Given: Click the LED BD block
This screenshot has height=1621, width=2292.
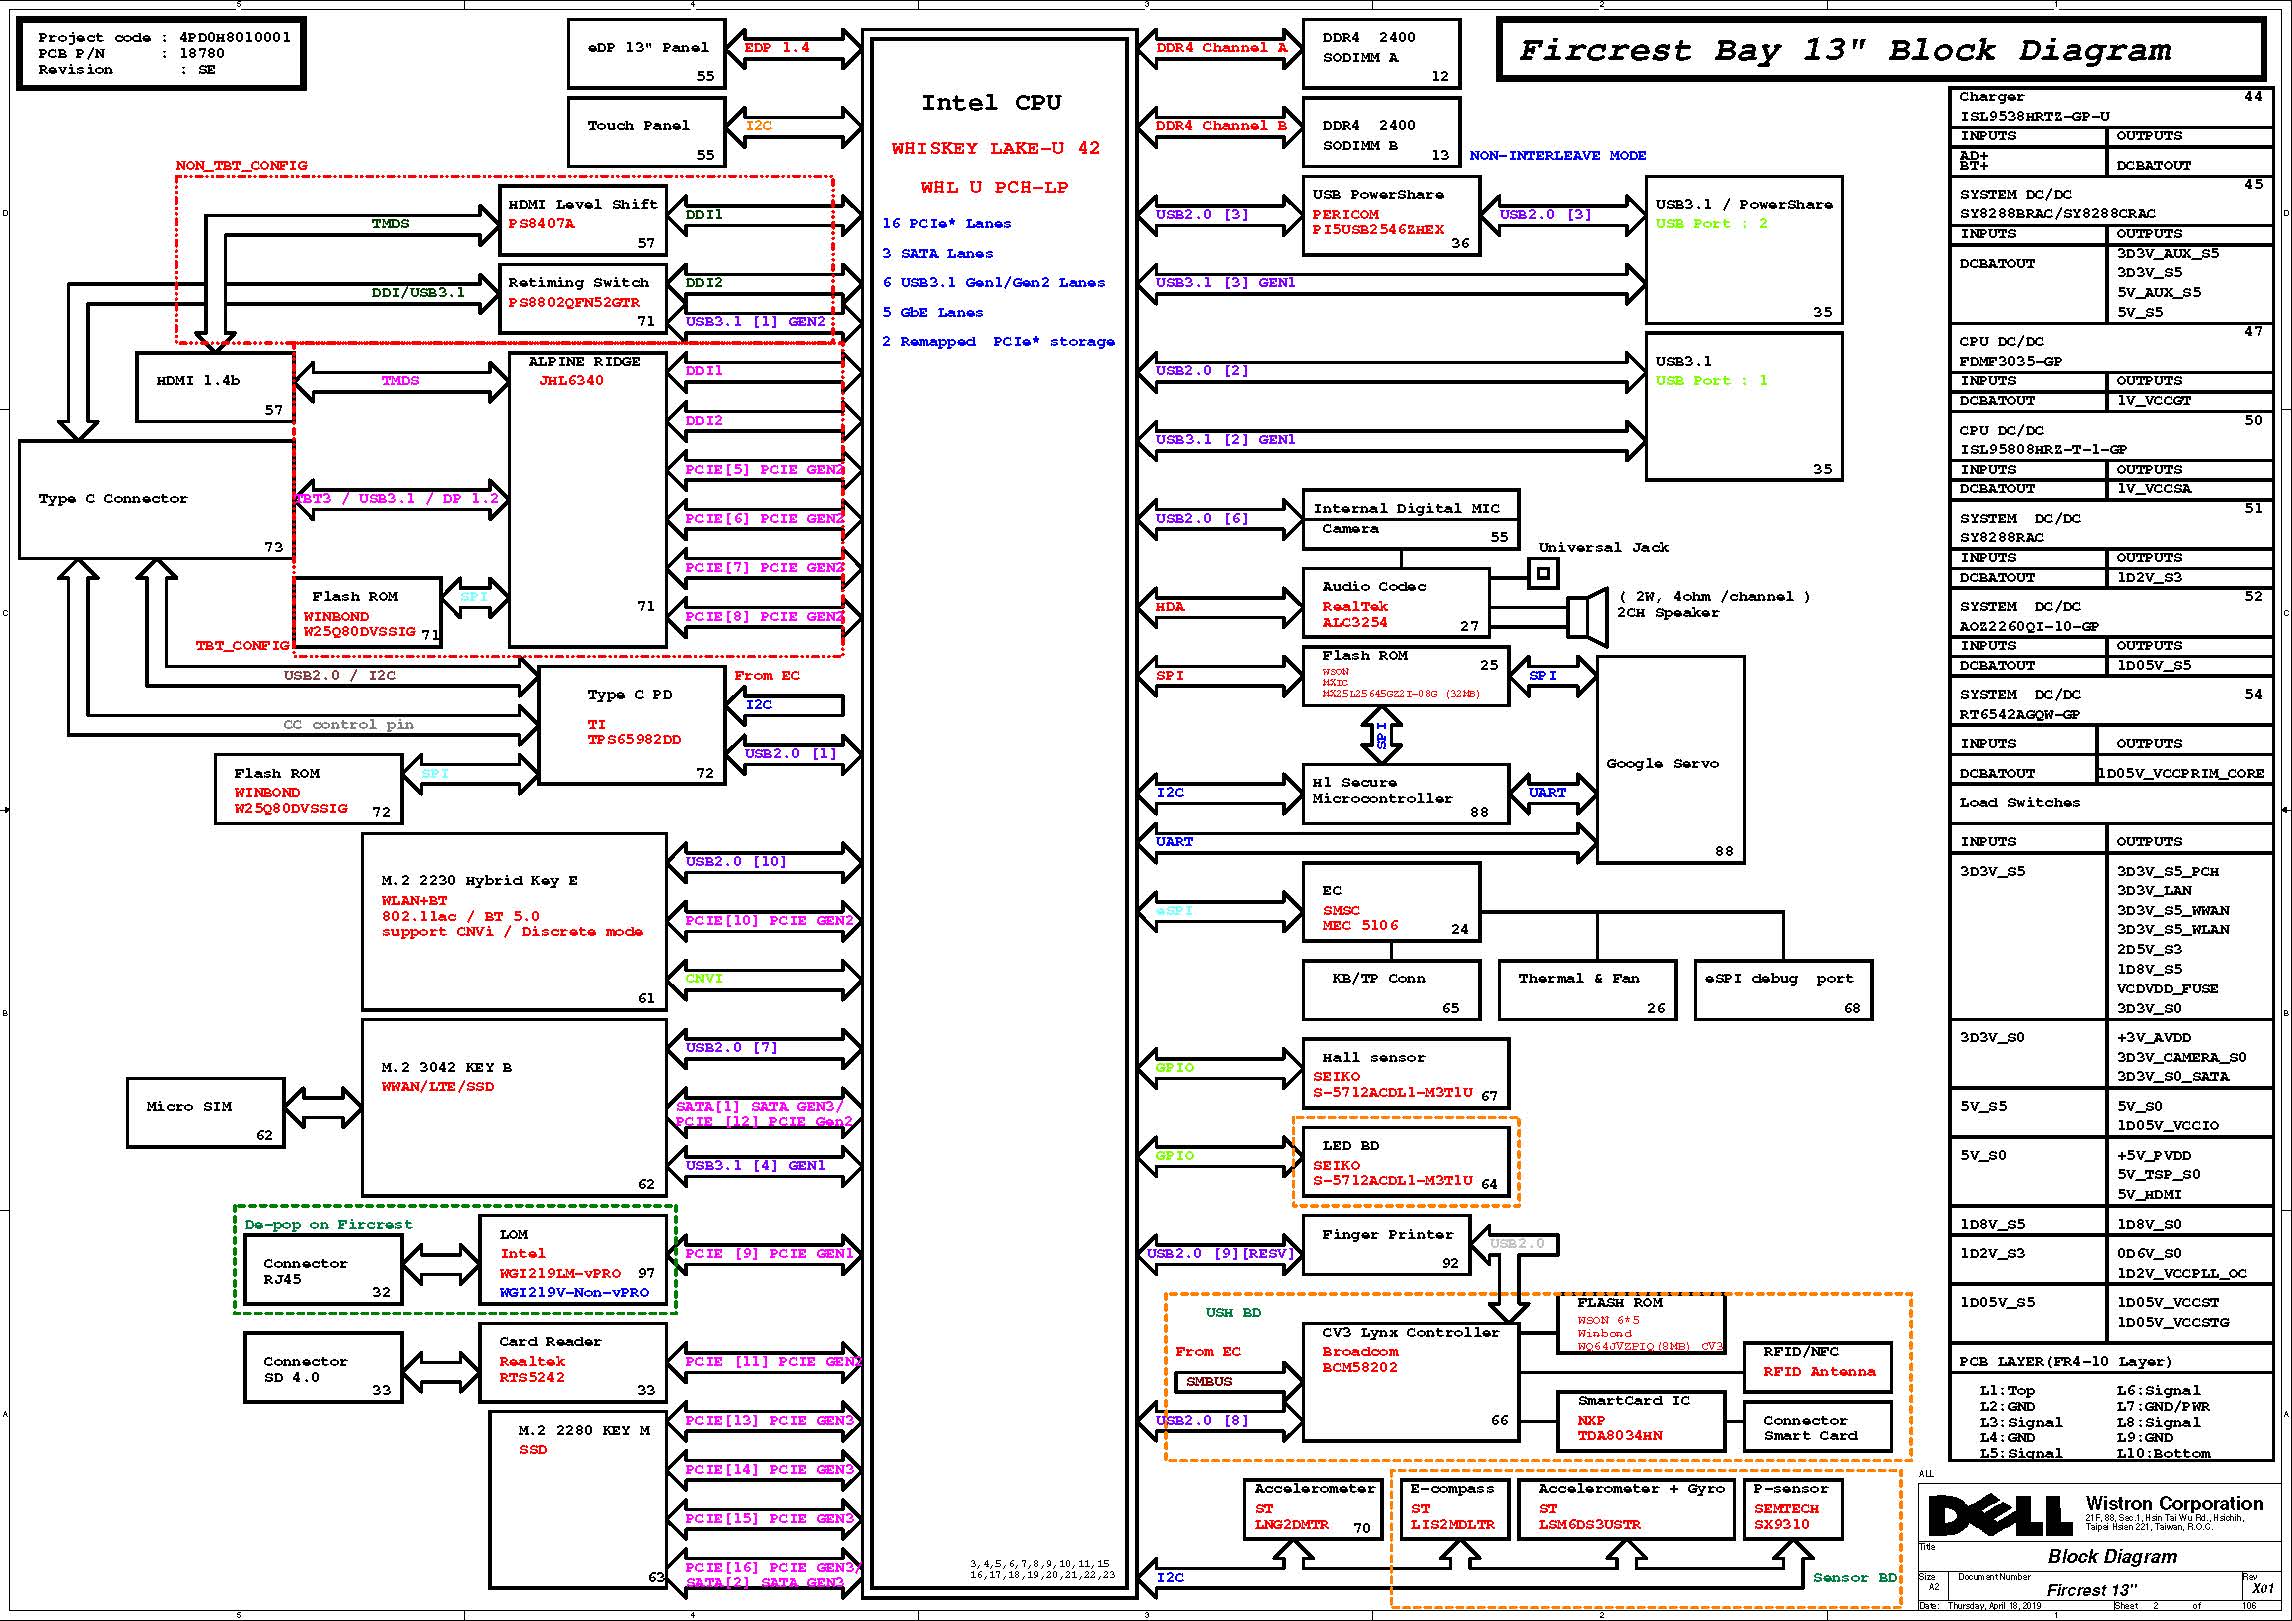Looking at the screenshot, I should click(1406, 1161).
